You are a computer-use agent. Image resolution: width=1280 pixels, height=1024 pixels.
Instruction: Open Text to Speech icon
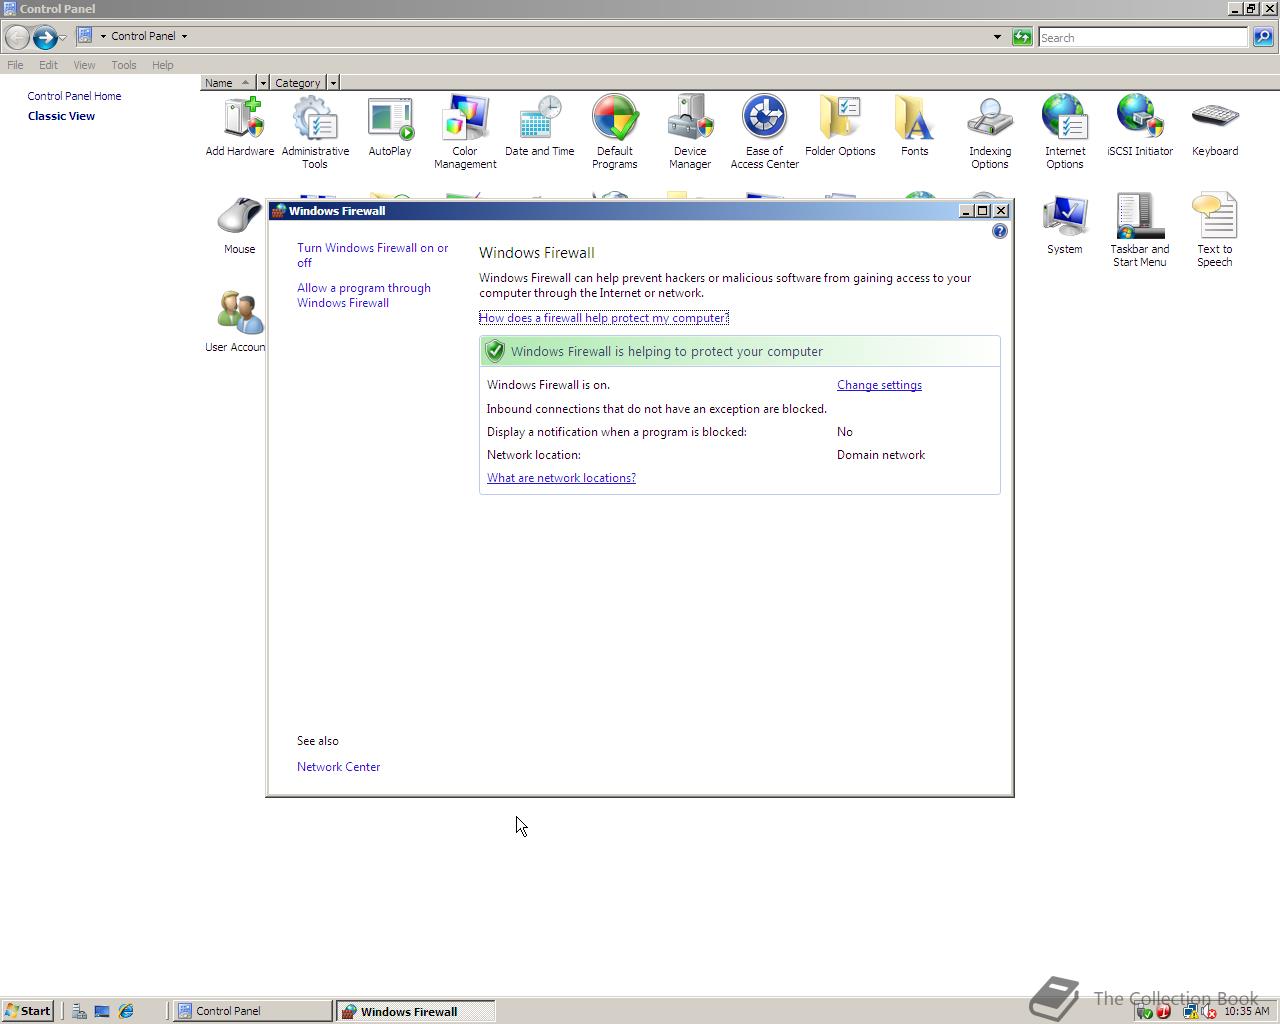1215,231
